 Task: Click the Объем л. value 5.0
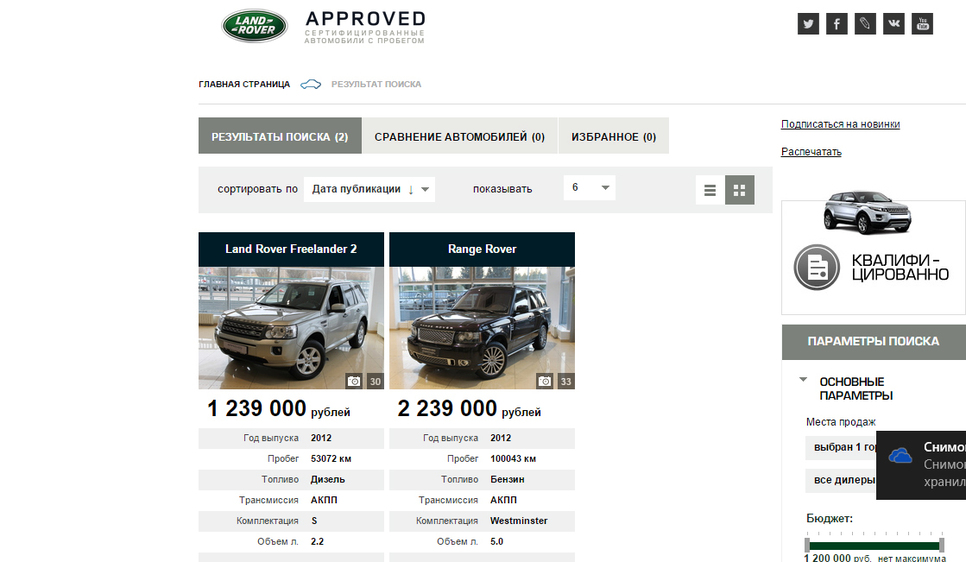[497, 542]
